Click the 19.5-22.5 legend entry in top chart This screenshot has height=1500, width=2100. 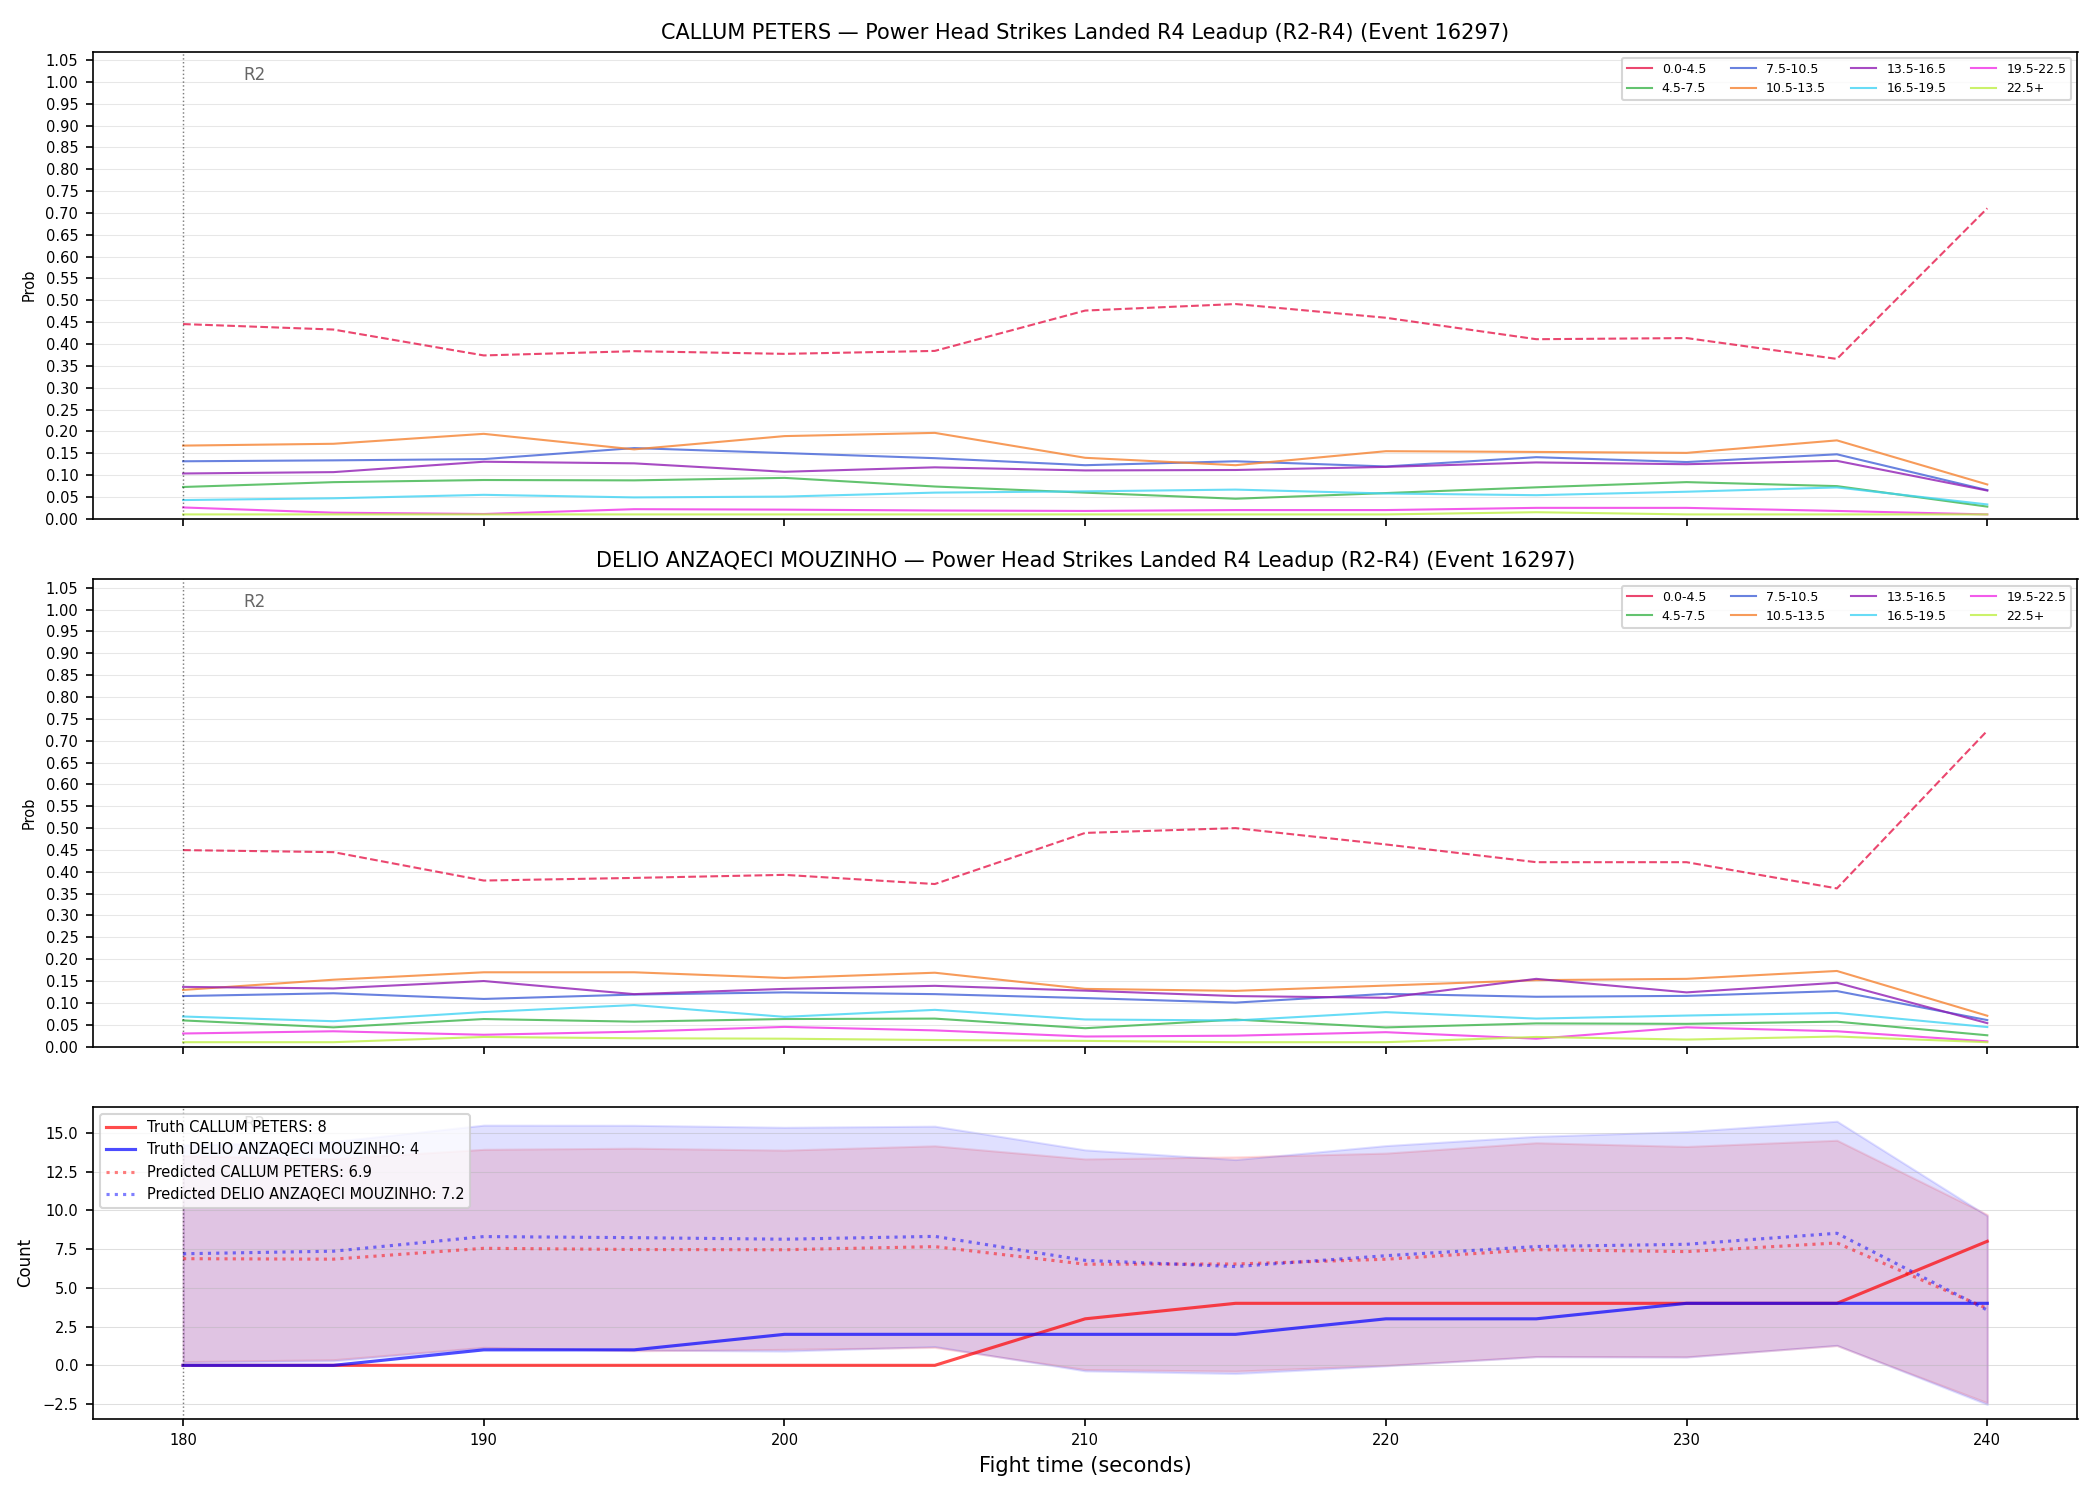2018,69
